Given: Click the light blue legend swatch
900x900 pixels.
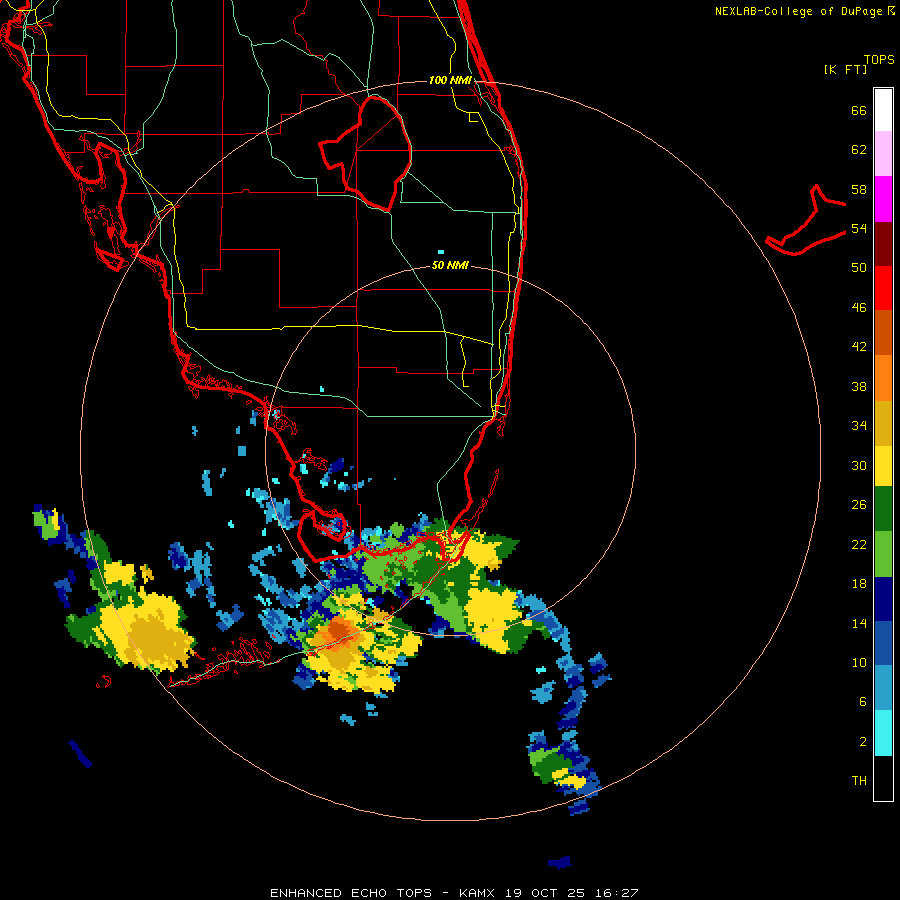Looking at the screenshot, I should click(x=883, y=688).
